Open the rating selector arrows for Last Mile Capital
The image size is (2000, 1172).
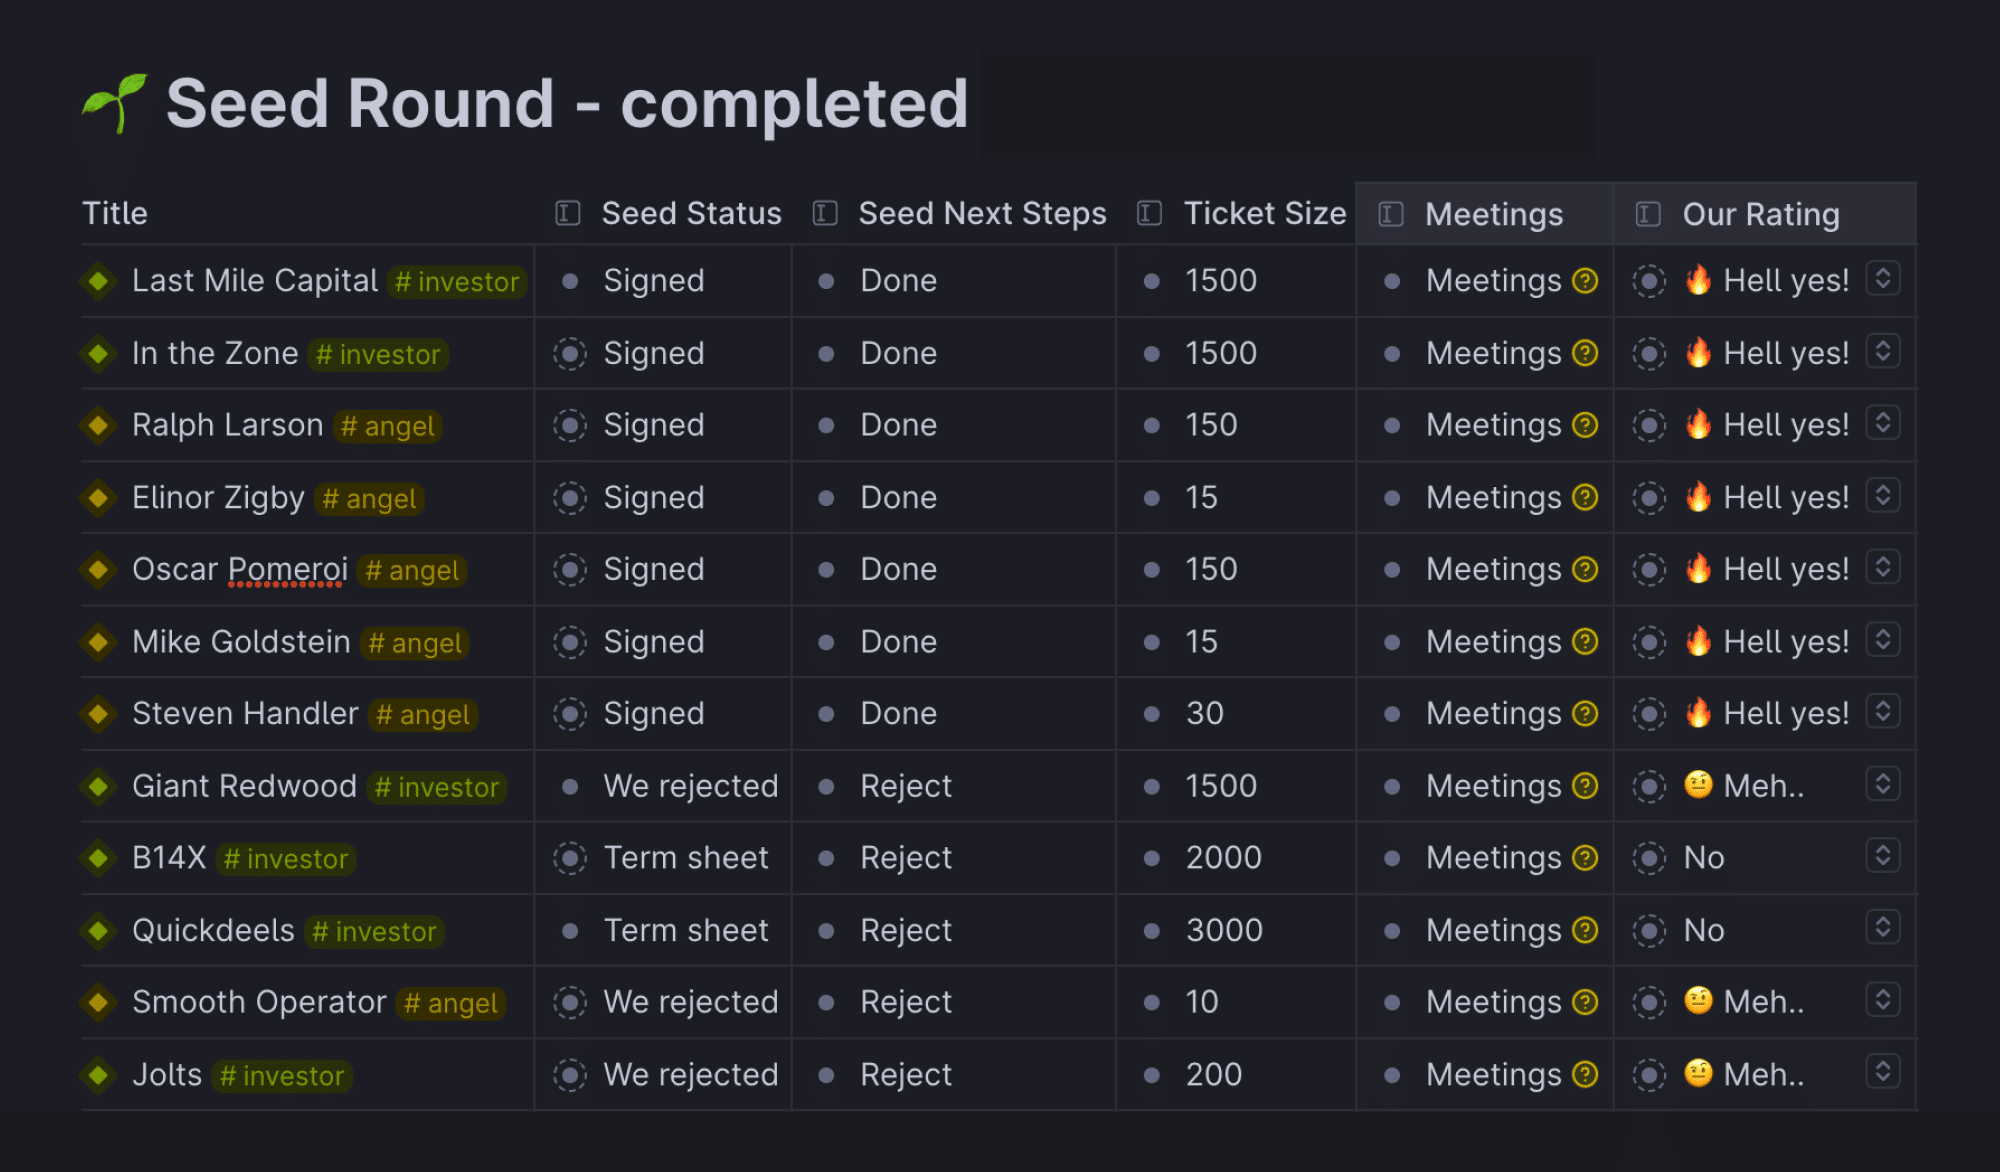[x=1883, y=279]
